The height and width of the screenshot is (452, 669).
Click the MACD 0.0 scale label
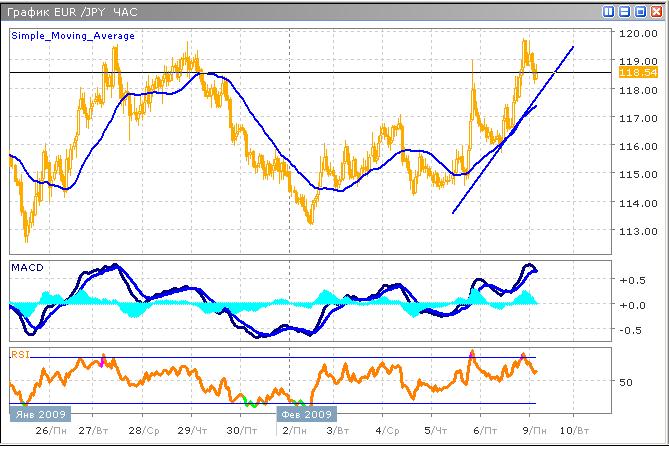coord(634,305)
